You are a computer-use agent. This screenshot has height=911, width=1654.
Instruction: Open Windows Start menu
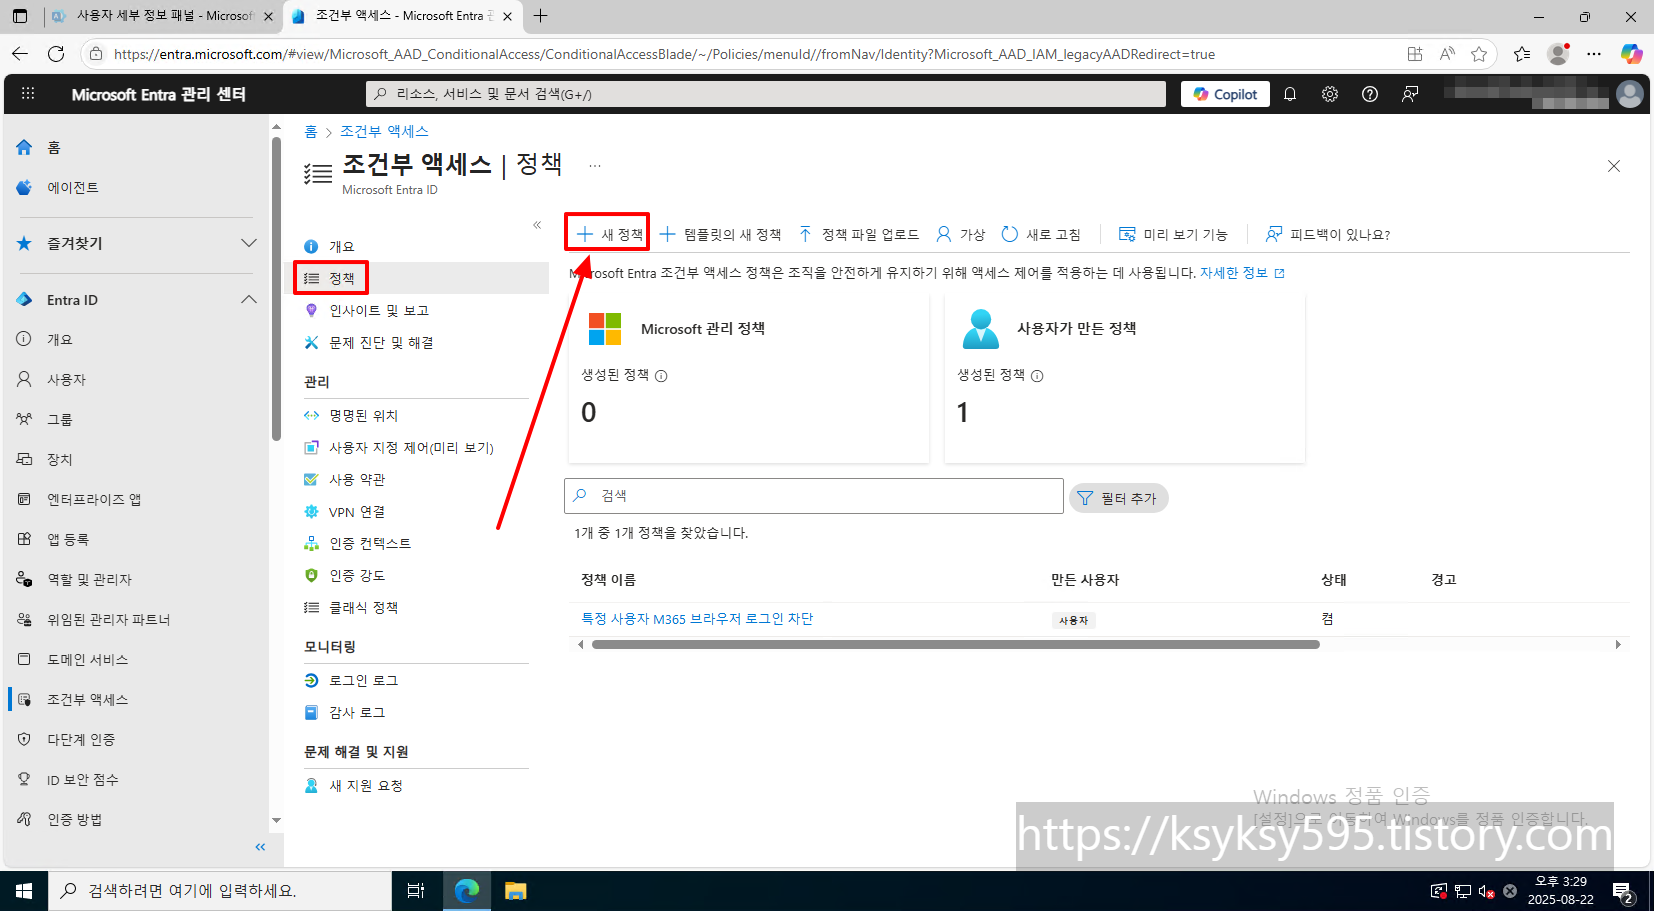(x=24, y=891)
